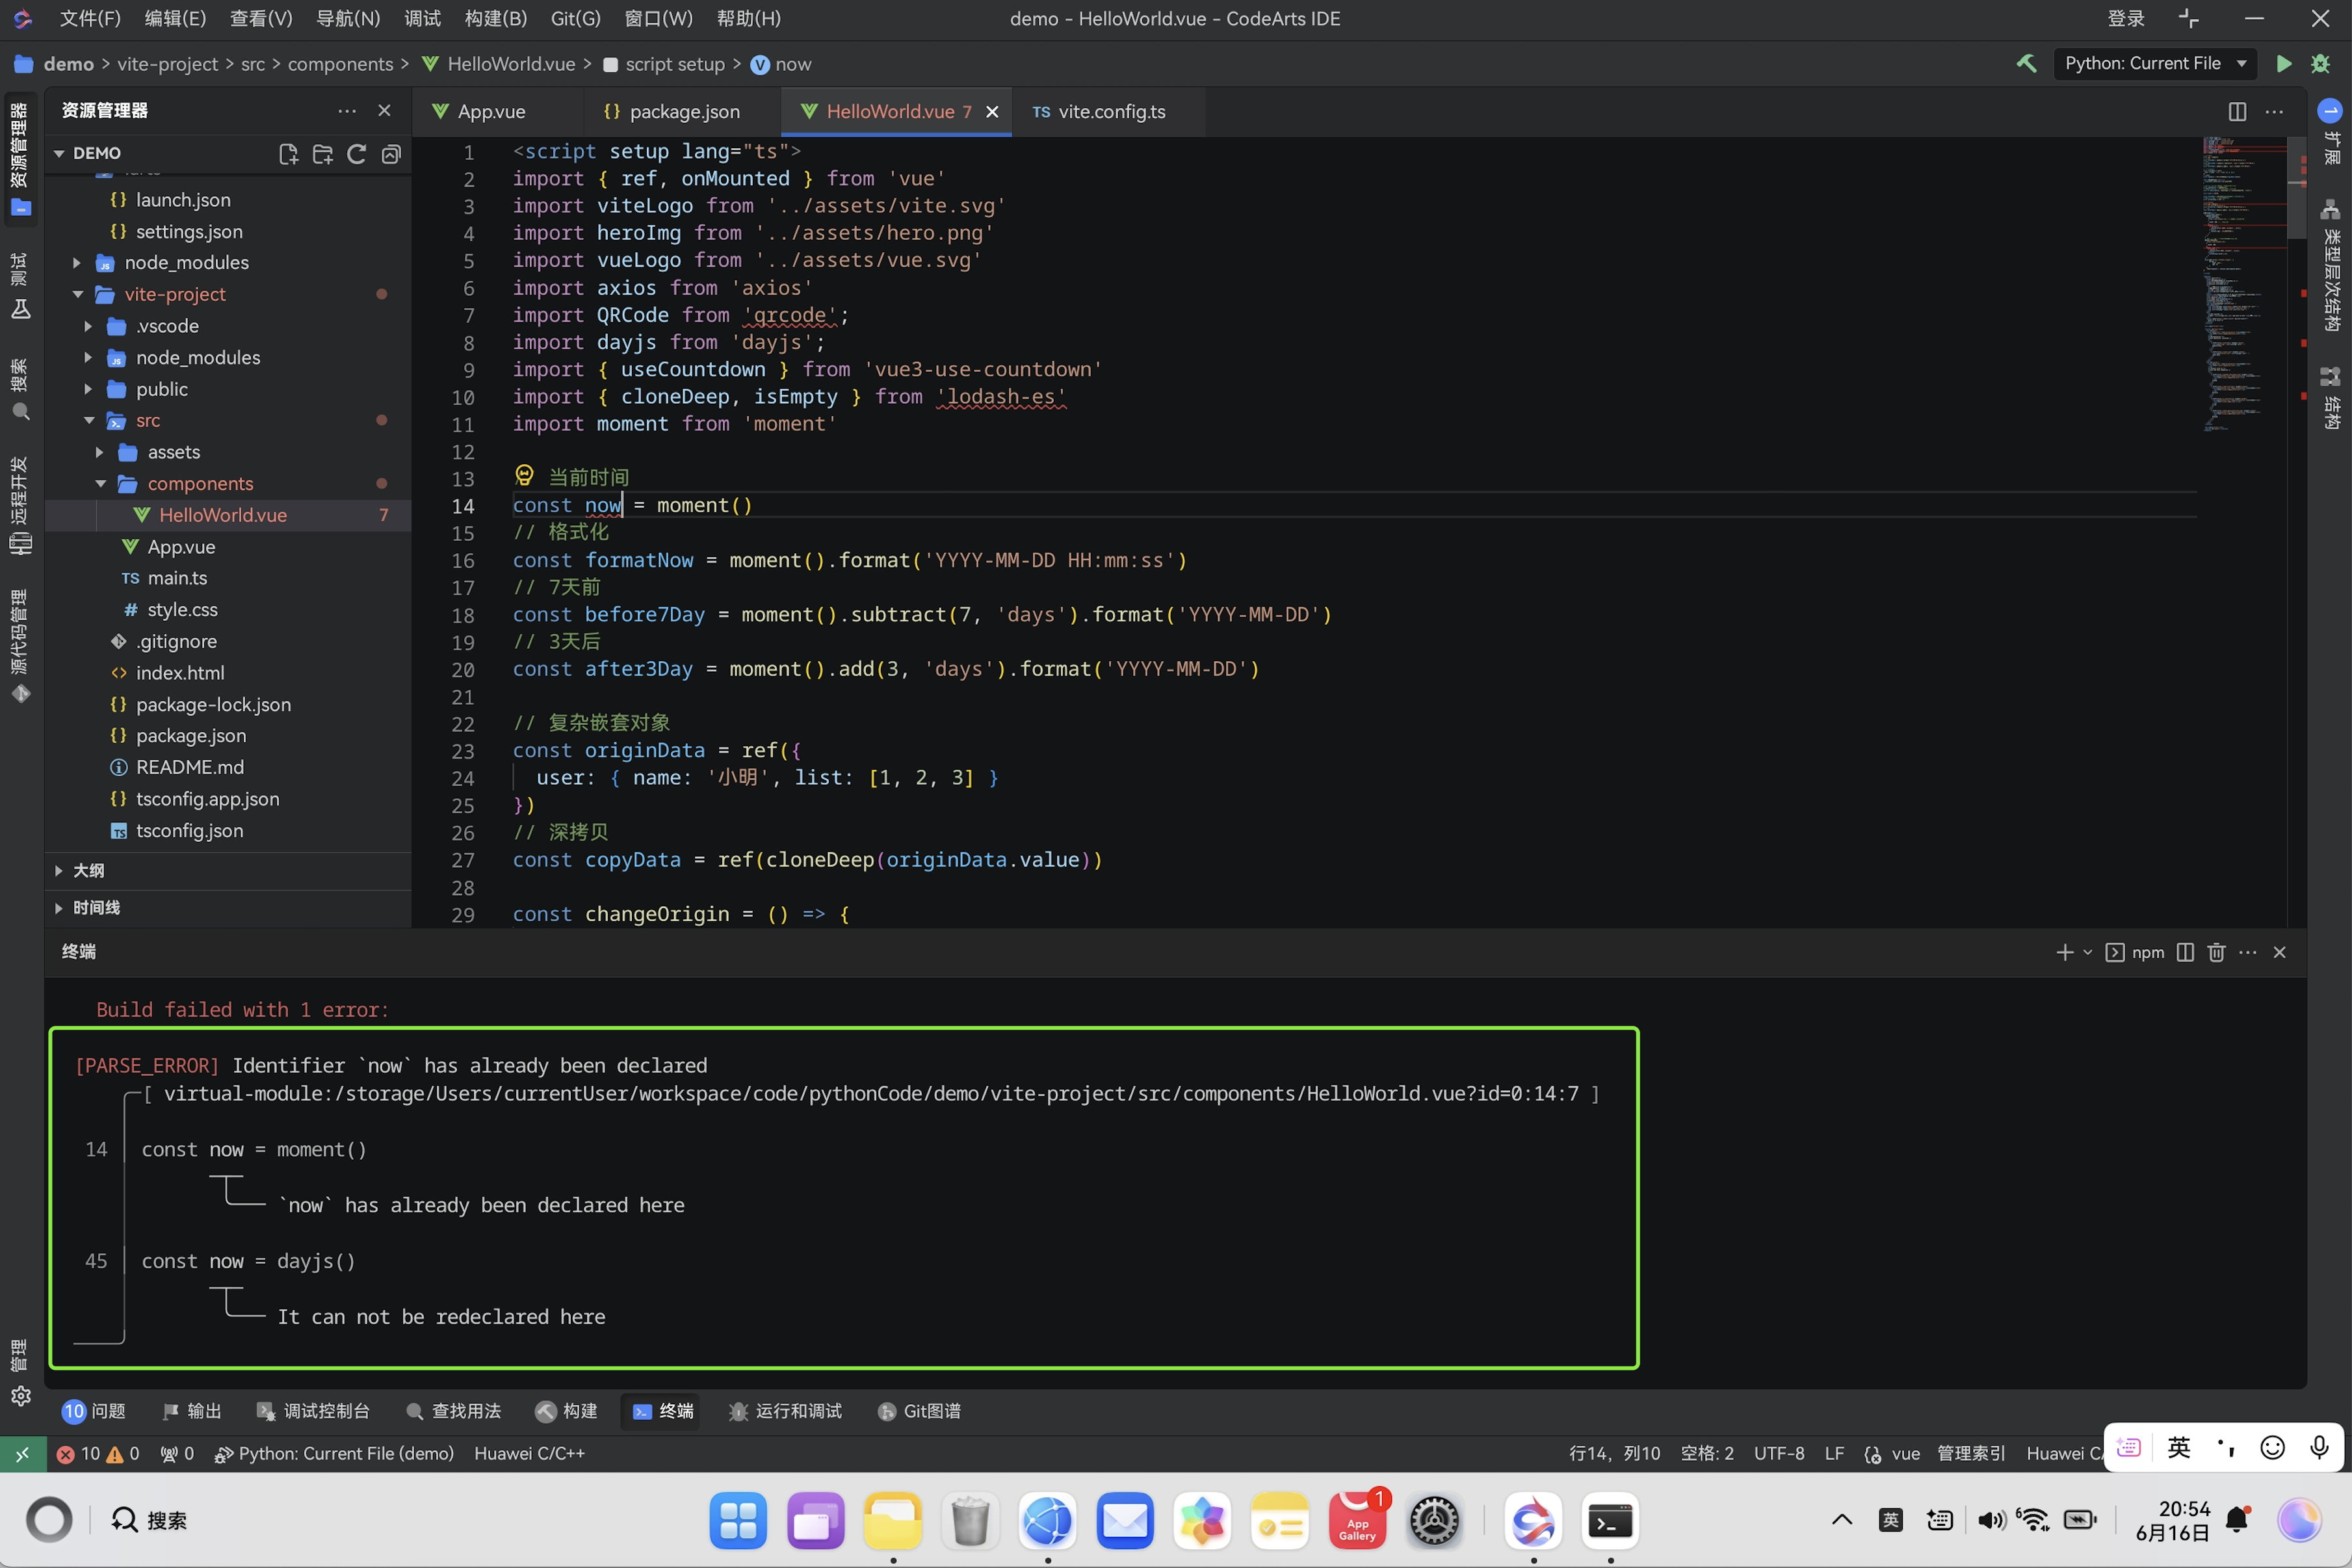
Task: Switch to the vite.config.ts editor tab
Action: point(1110,111)
